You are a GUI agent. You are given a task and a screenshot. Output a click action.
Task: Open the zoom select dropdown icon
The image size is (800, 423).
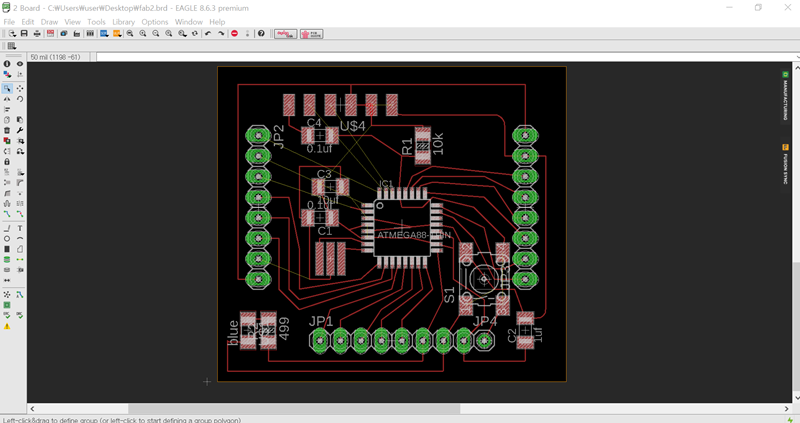(182, 34)
